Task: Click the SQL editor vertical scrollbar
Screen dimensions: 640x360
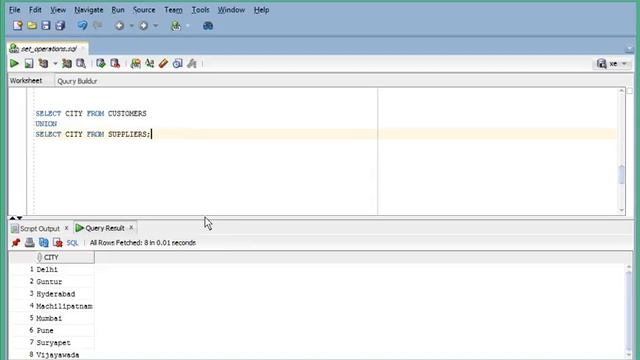Action: point(622,151)
